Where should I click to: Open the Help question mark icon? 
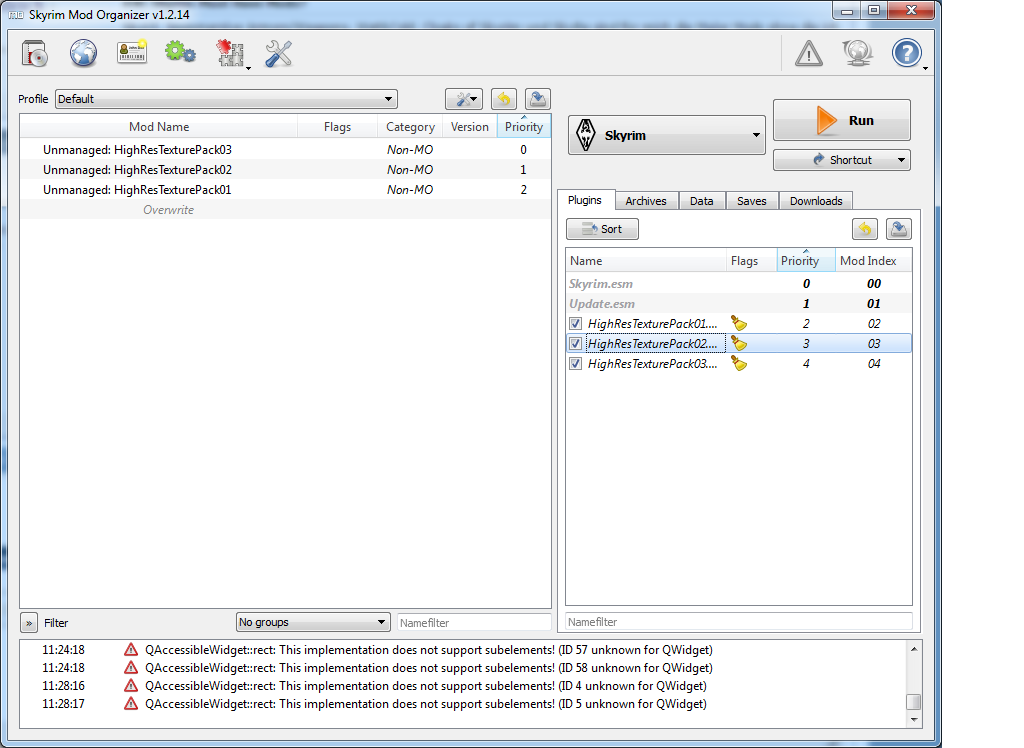[x=906, y=54]
